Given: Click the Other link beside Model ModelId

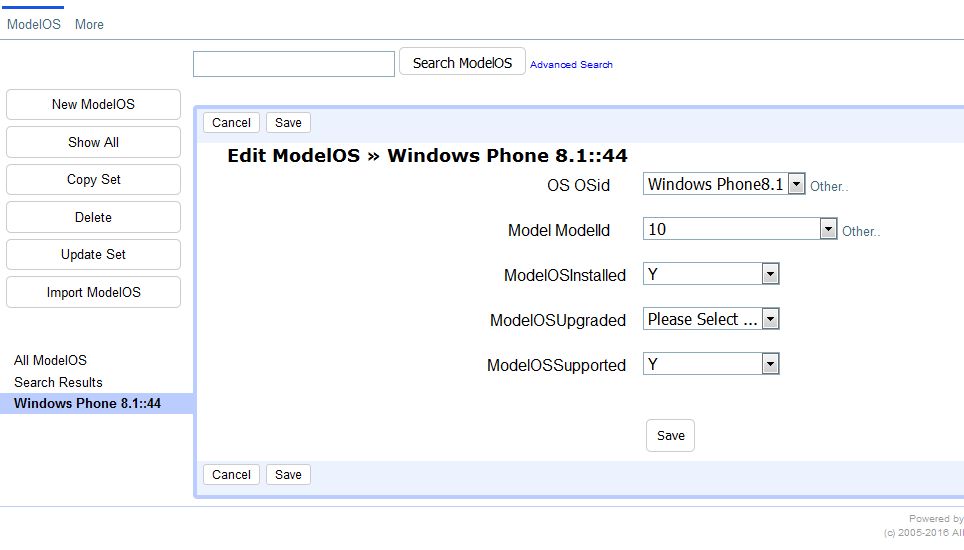Looking at the screenshot, I should click(x=861, y=231).
